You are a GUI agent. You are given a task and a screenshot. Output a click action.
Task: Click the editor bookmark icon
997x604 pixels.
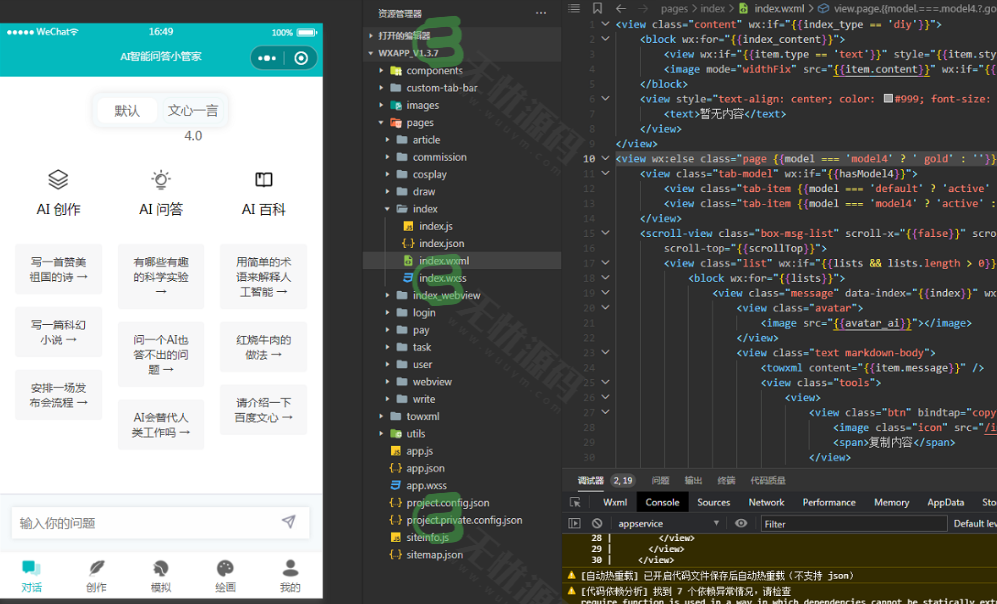[596, 9]
